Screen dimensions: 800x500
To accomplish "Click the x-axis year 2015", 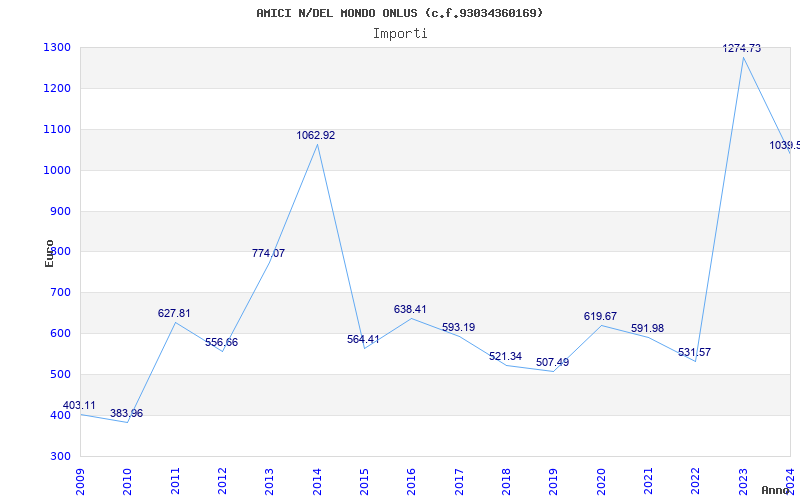I will pos(364,481).
